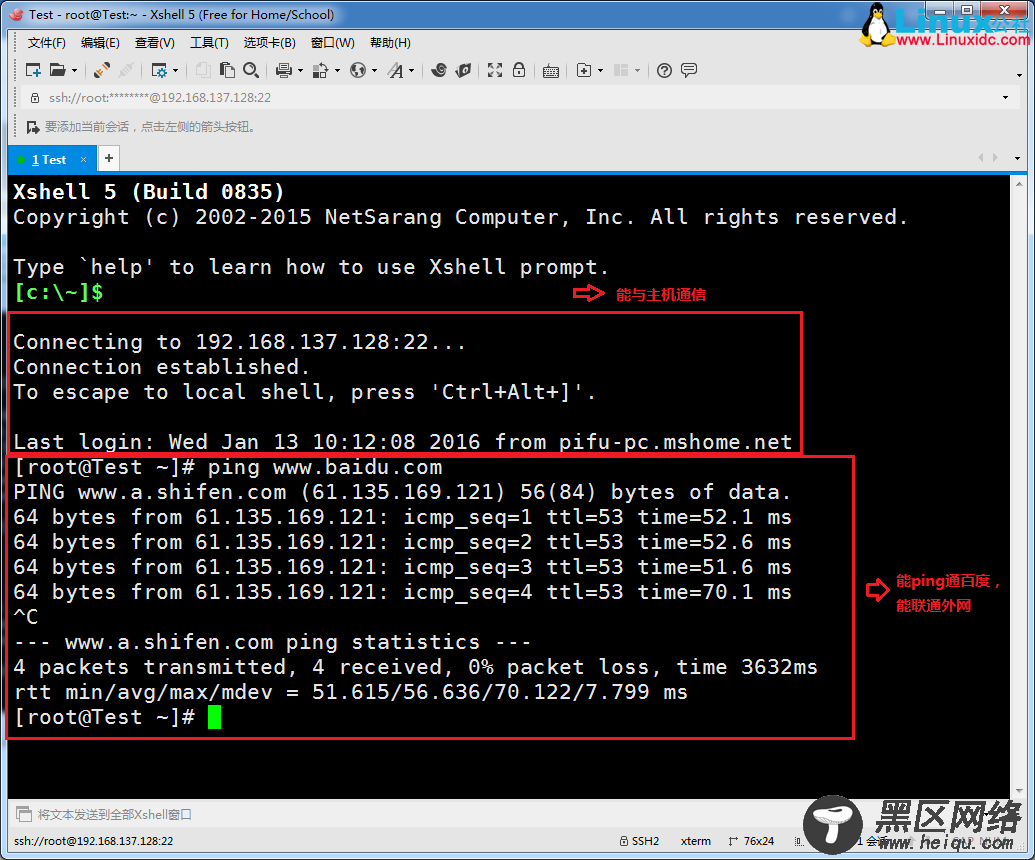Click the Font letter A icon
The height and width of the screenshot is (860, 1035).
[x=395, y=70]
